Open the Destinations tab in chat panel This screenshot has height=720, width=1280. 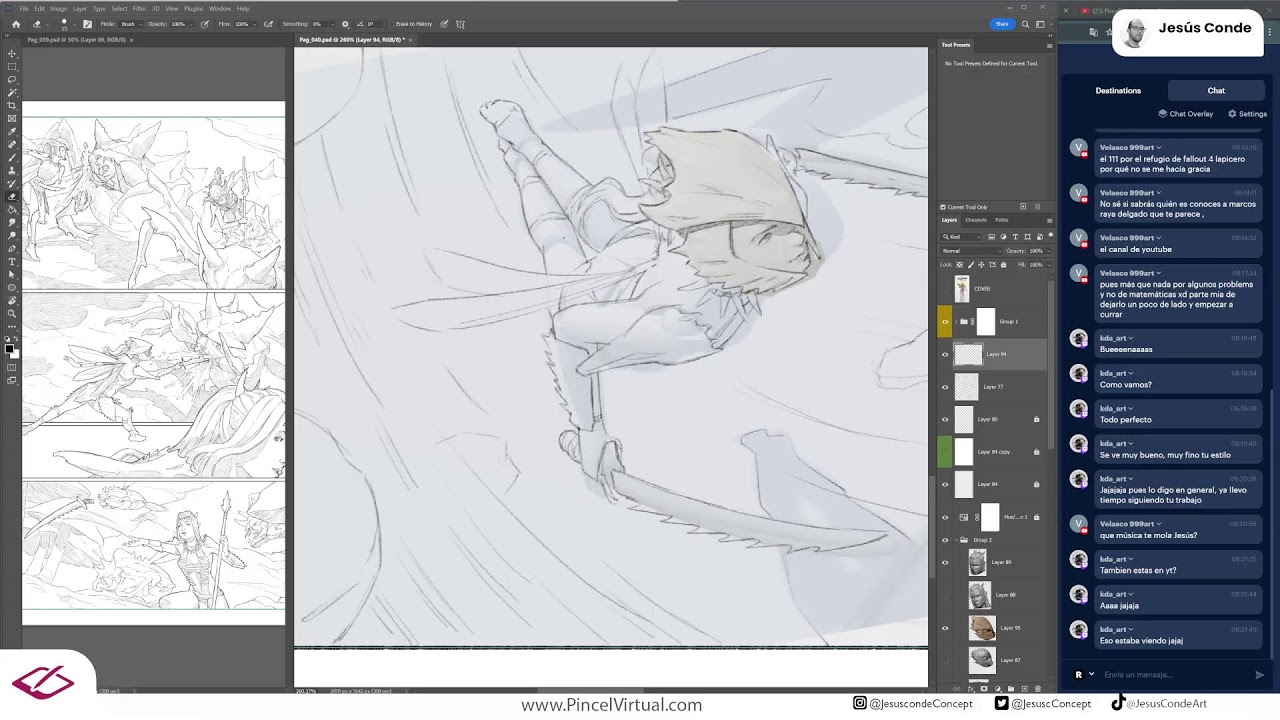tap(1118, 91)
